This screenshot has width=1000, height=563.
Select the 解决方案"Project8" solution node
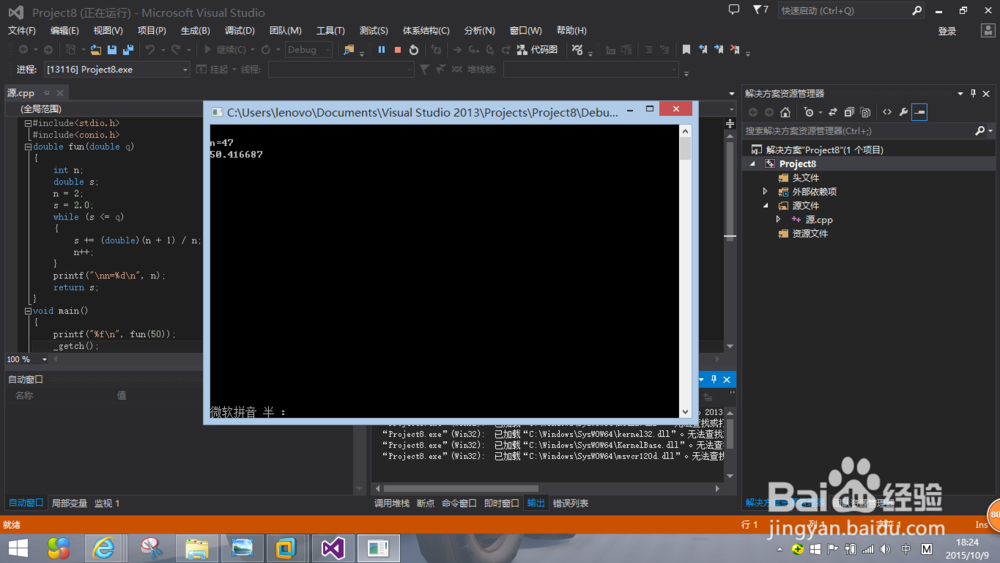[x=825, y=150]
